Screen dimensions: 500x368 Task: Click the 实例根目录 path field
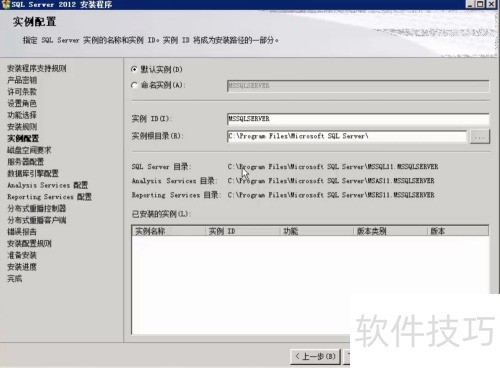[347, 136]
